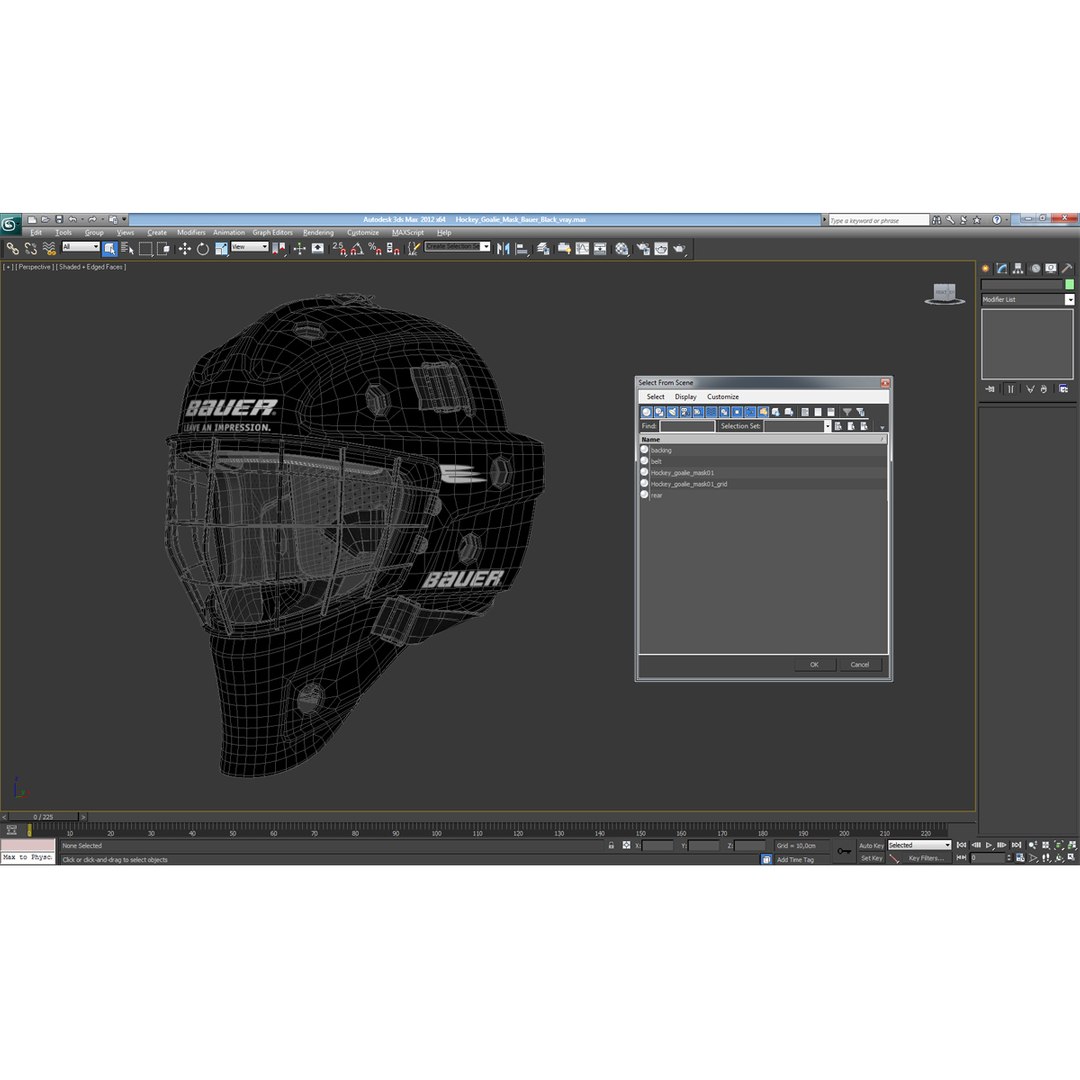Open Display menu in Select From Scene dialog
This screenshot has width=1080, height=1080.
click(x=685, y=397)
